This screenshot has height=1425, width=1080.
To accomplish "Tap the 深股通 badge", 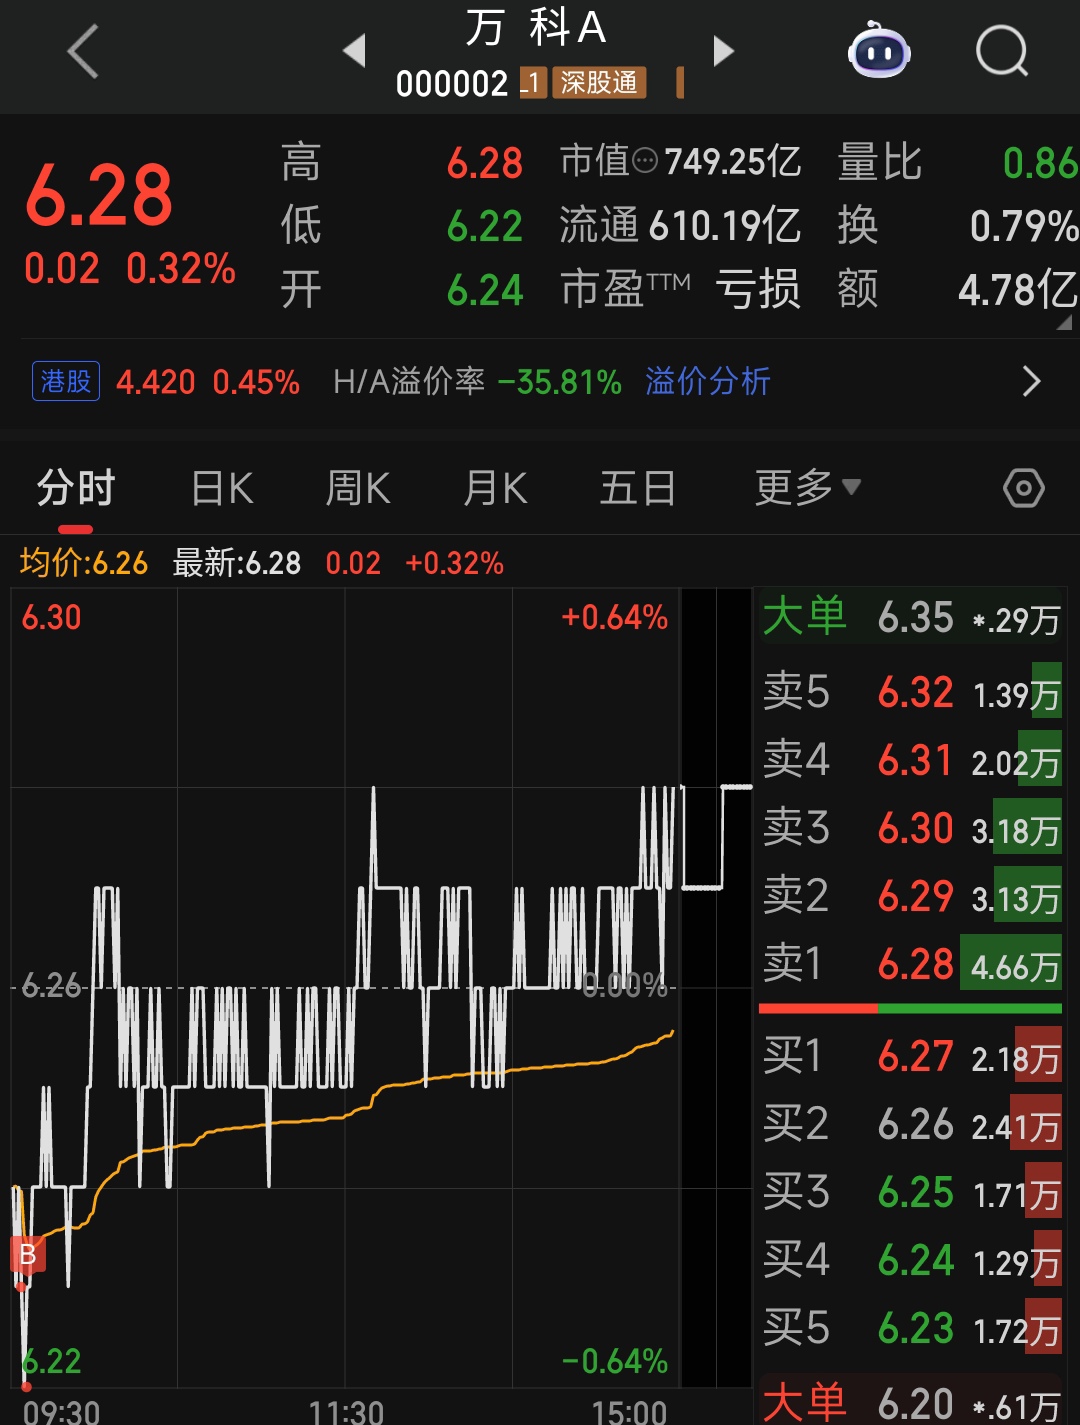I will 599,83.
